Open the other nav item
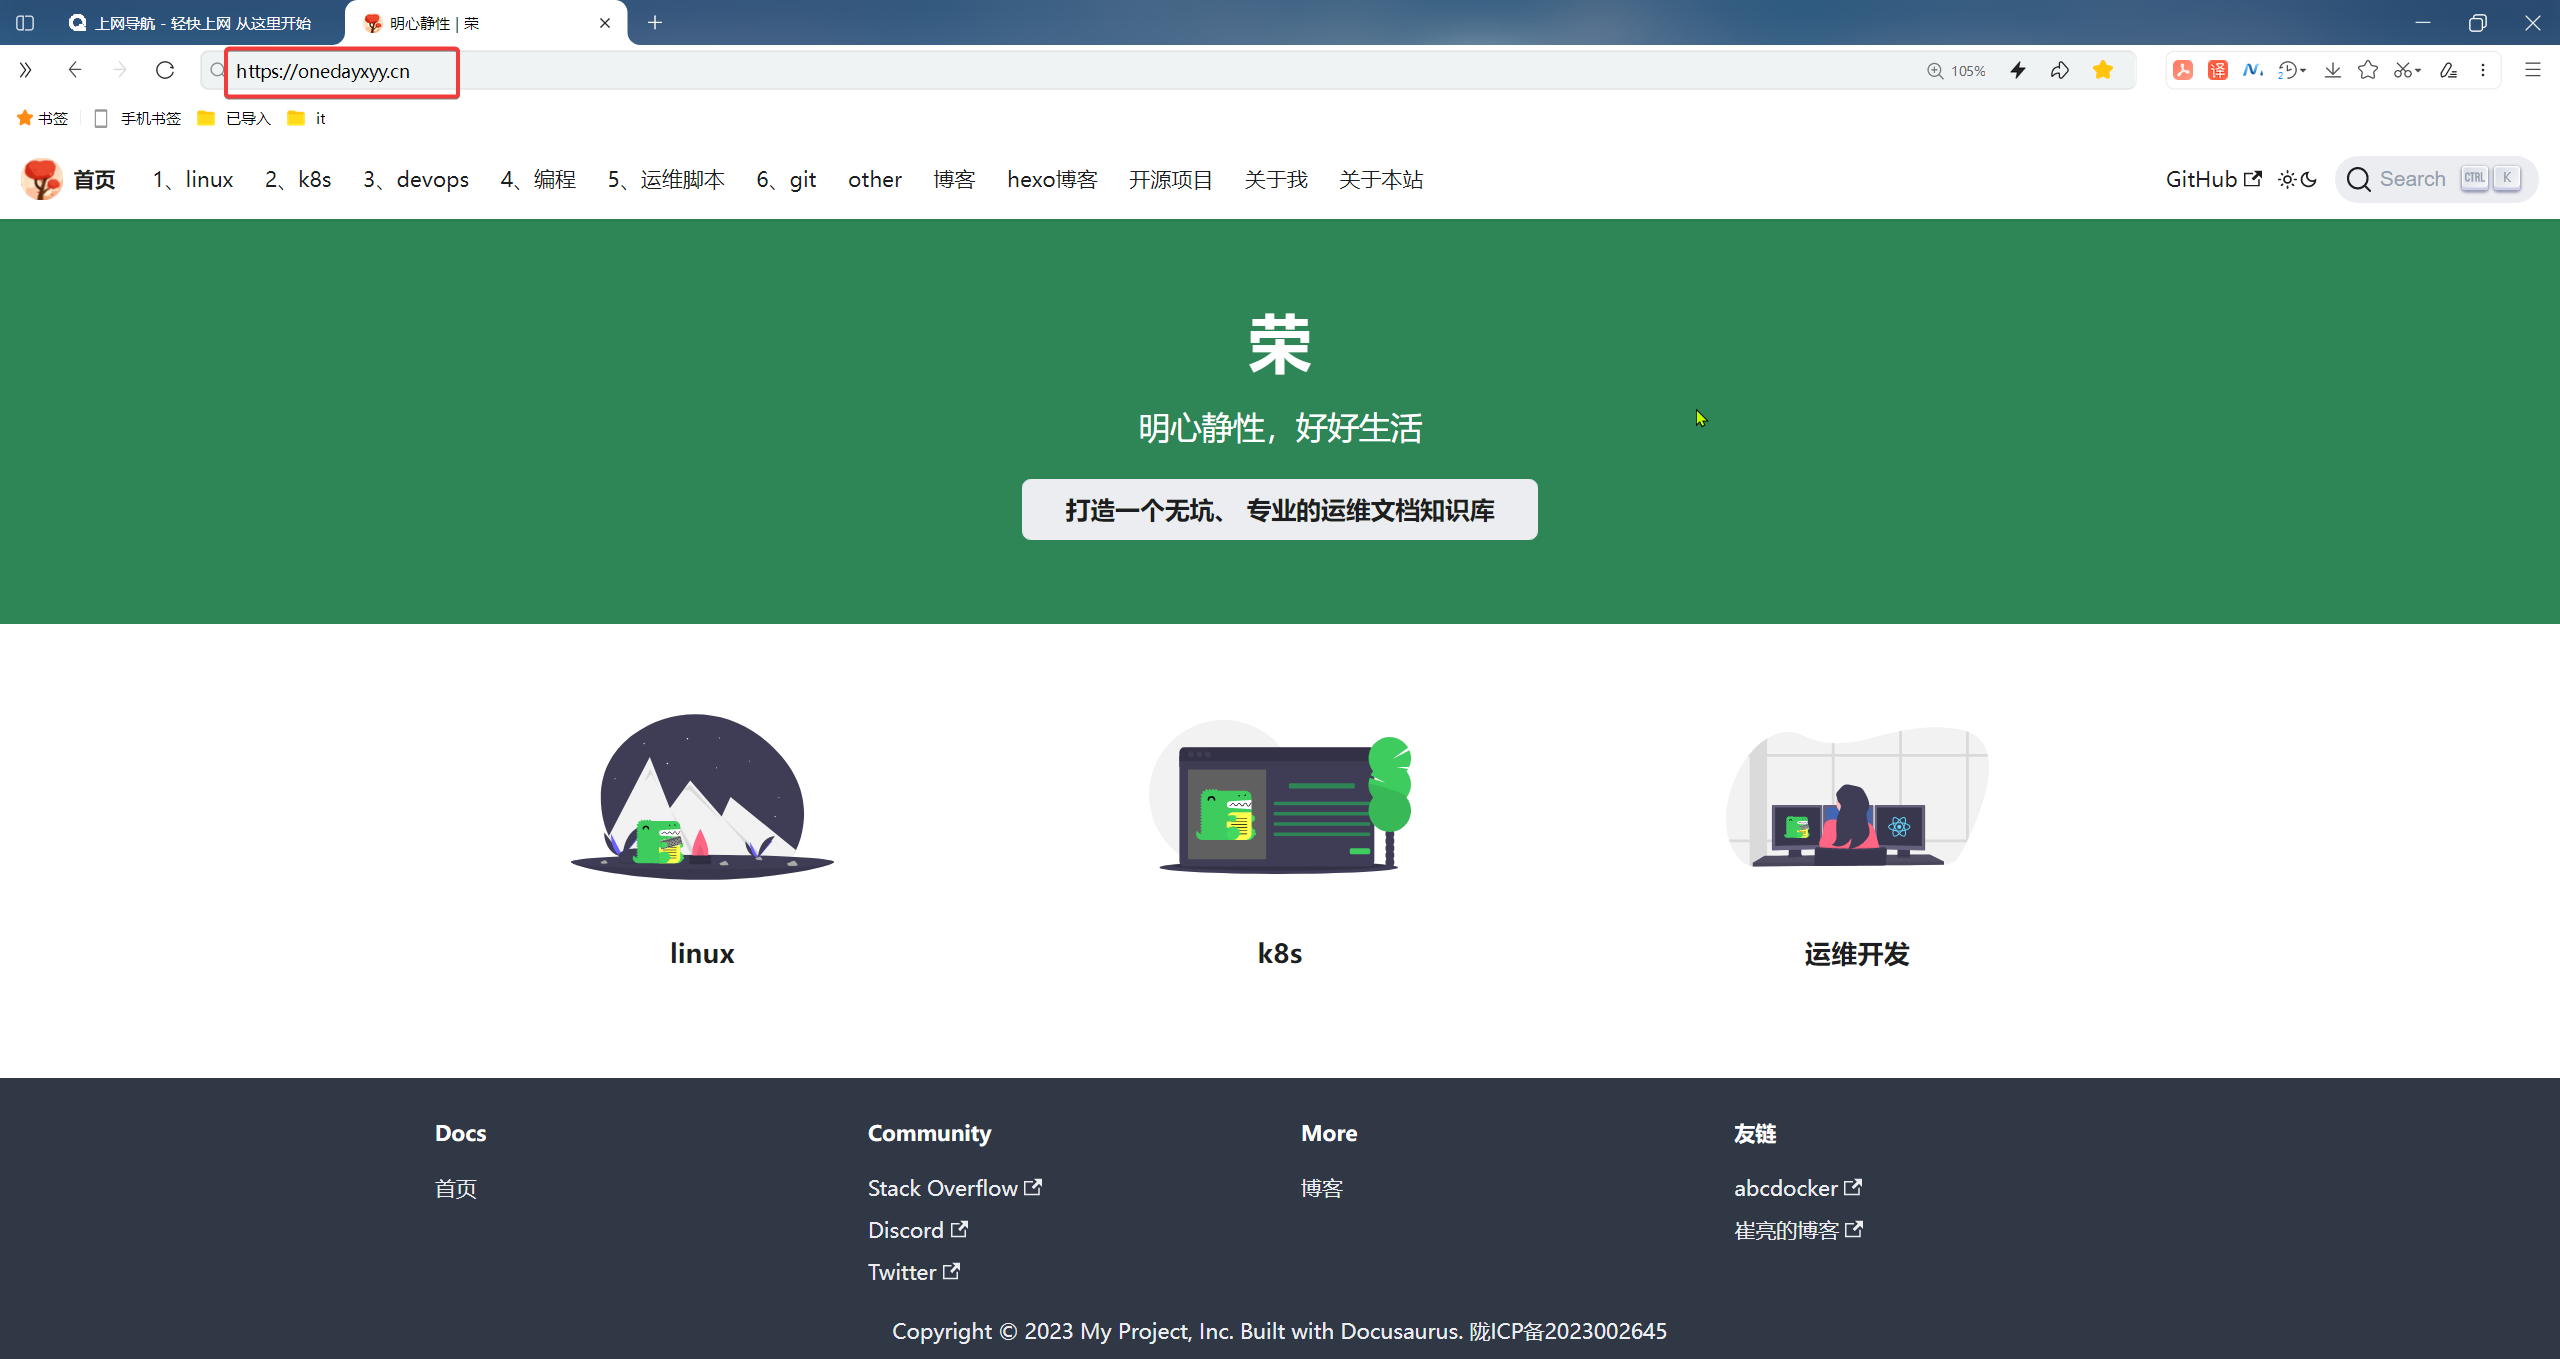The image size is (2560, 1359). pyautogui.click(x=875, y=179)
